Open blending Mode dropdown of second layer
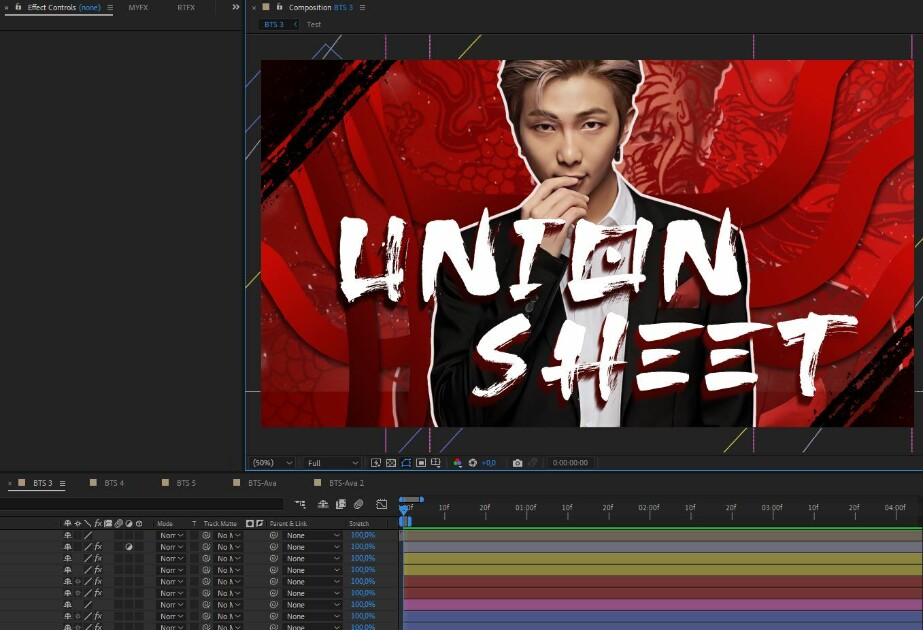The image size is (923, 630). click(171, 547)
